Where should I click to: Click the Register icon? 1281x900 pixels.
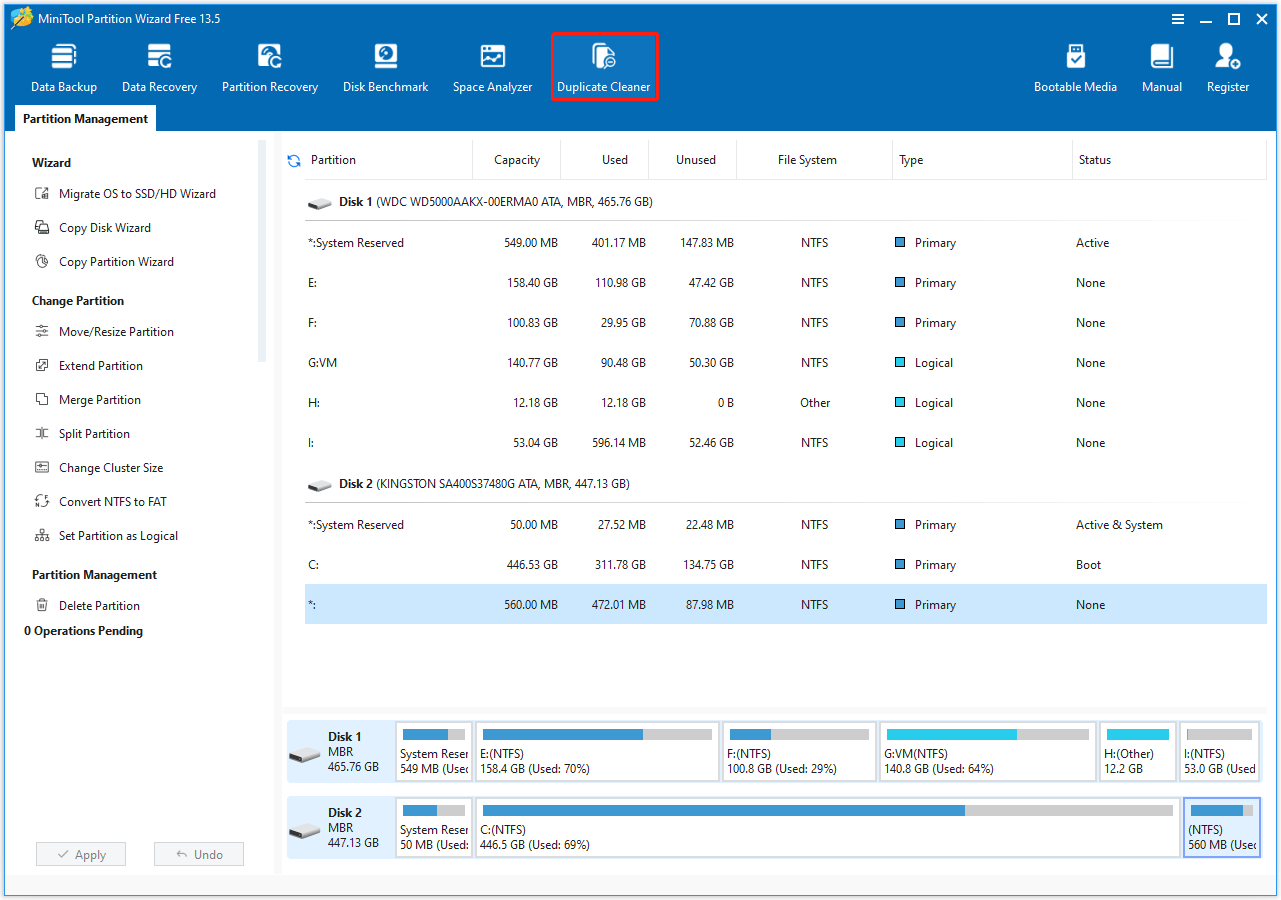[1227, 65]
